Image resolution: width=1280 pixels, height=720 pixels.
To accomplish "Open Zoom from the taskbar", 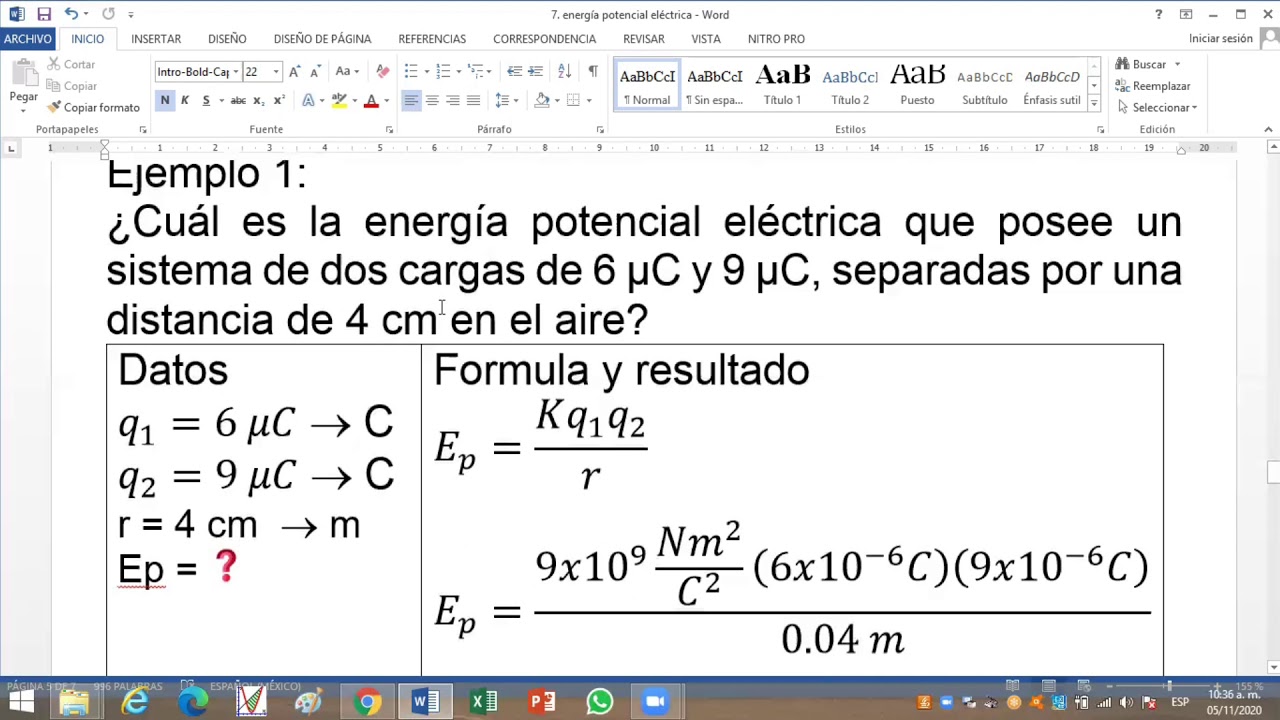I will (x=655, y=702).
